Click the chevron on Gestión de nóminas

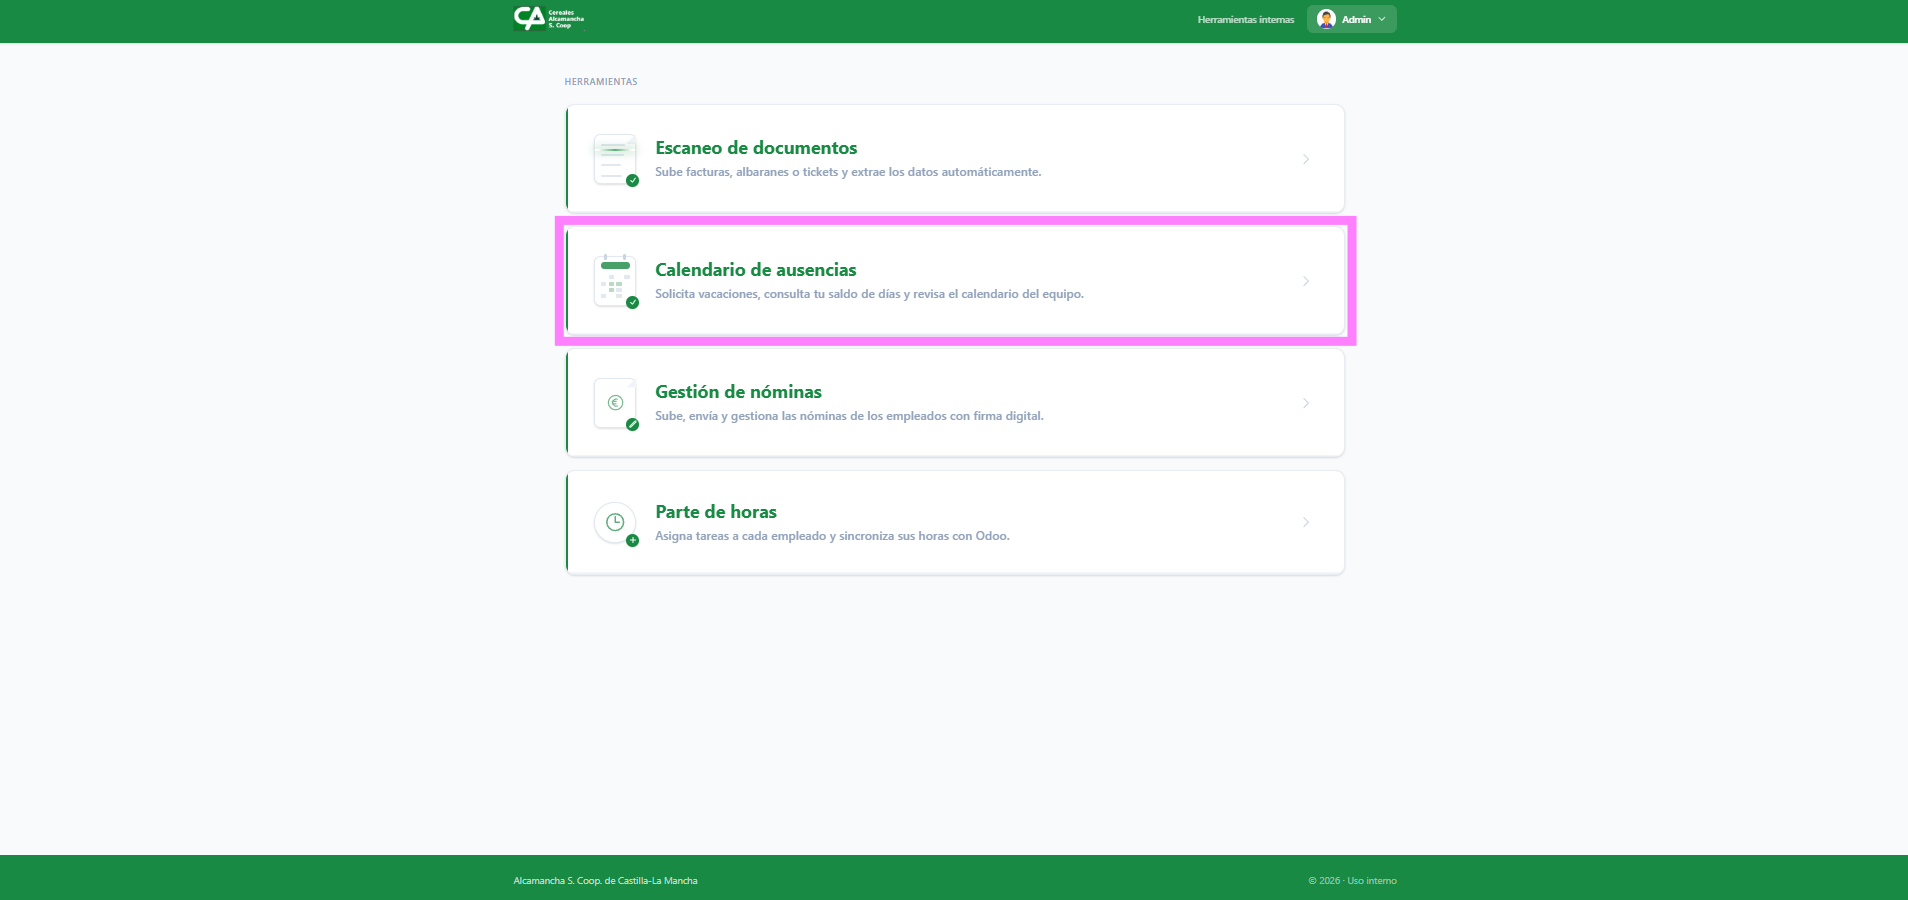click(x=1306, y=403)
